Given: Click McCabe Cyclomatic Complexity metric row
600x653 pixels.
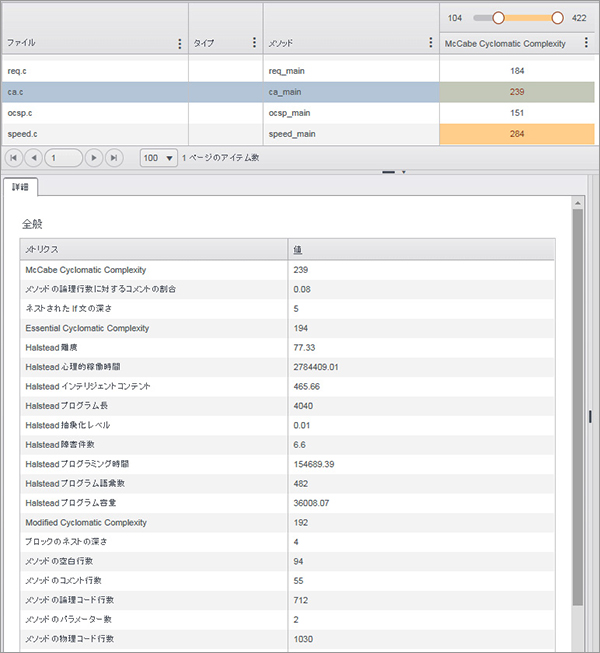Looking at the screenshot, I should point(287,270).
